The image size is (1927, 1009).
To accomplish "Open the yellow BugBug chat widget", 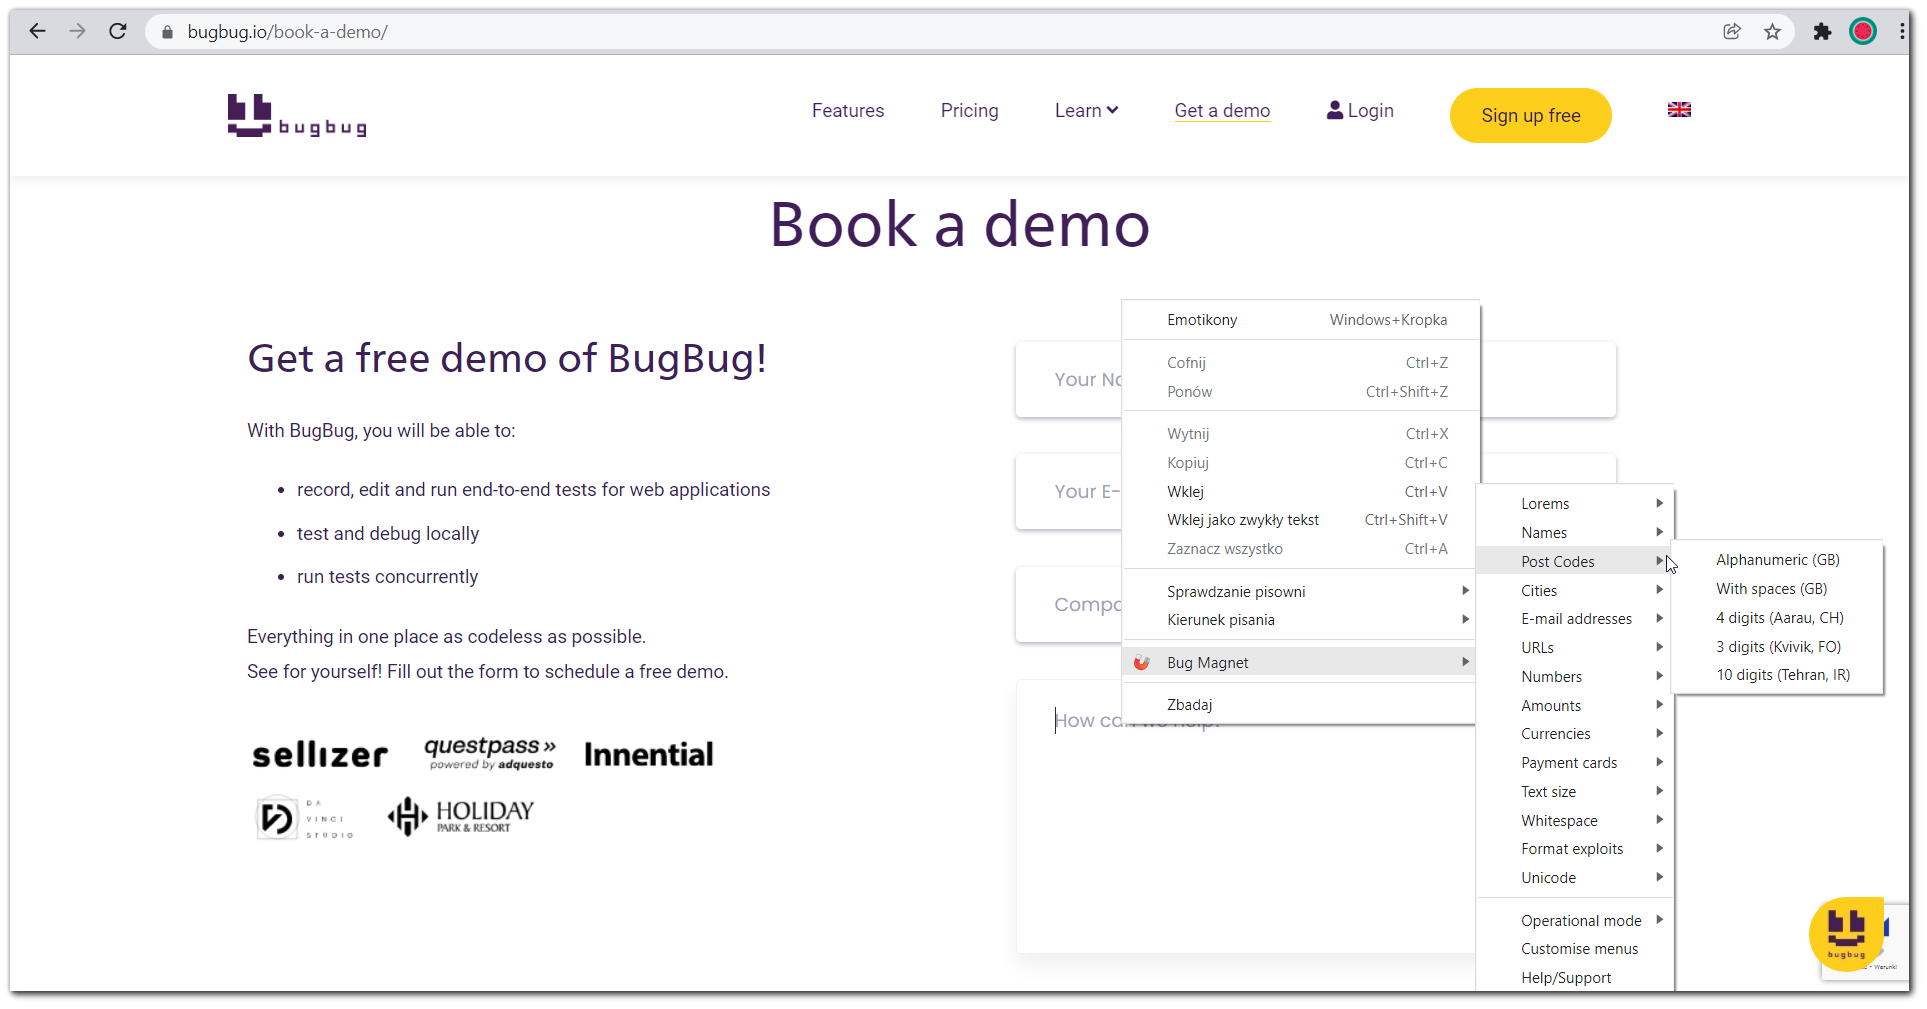I will (x=1846, y=934).
